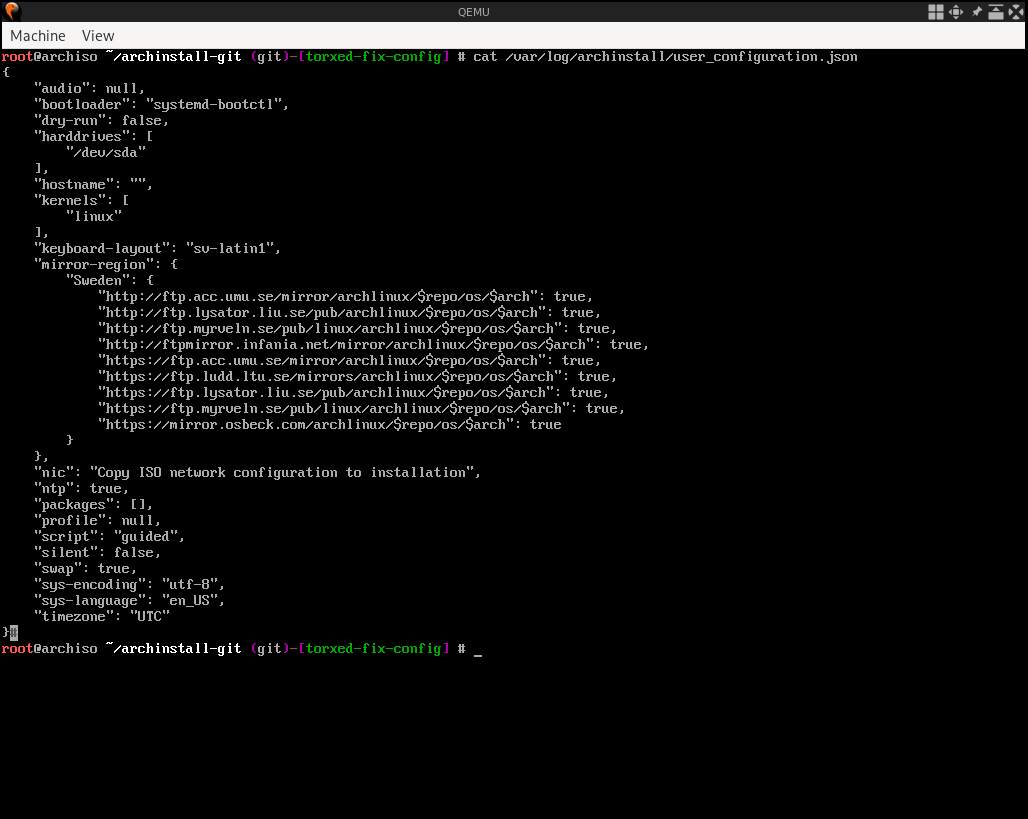This screenshot has width=1028, height=819.
Task: Click the "timezone": "UTC" line
Action: [101, 617]
